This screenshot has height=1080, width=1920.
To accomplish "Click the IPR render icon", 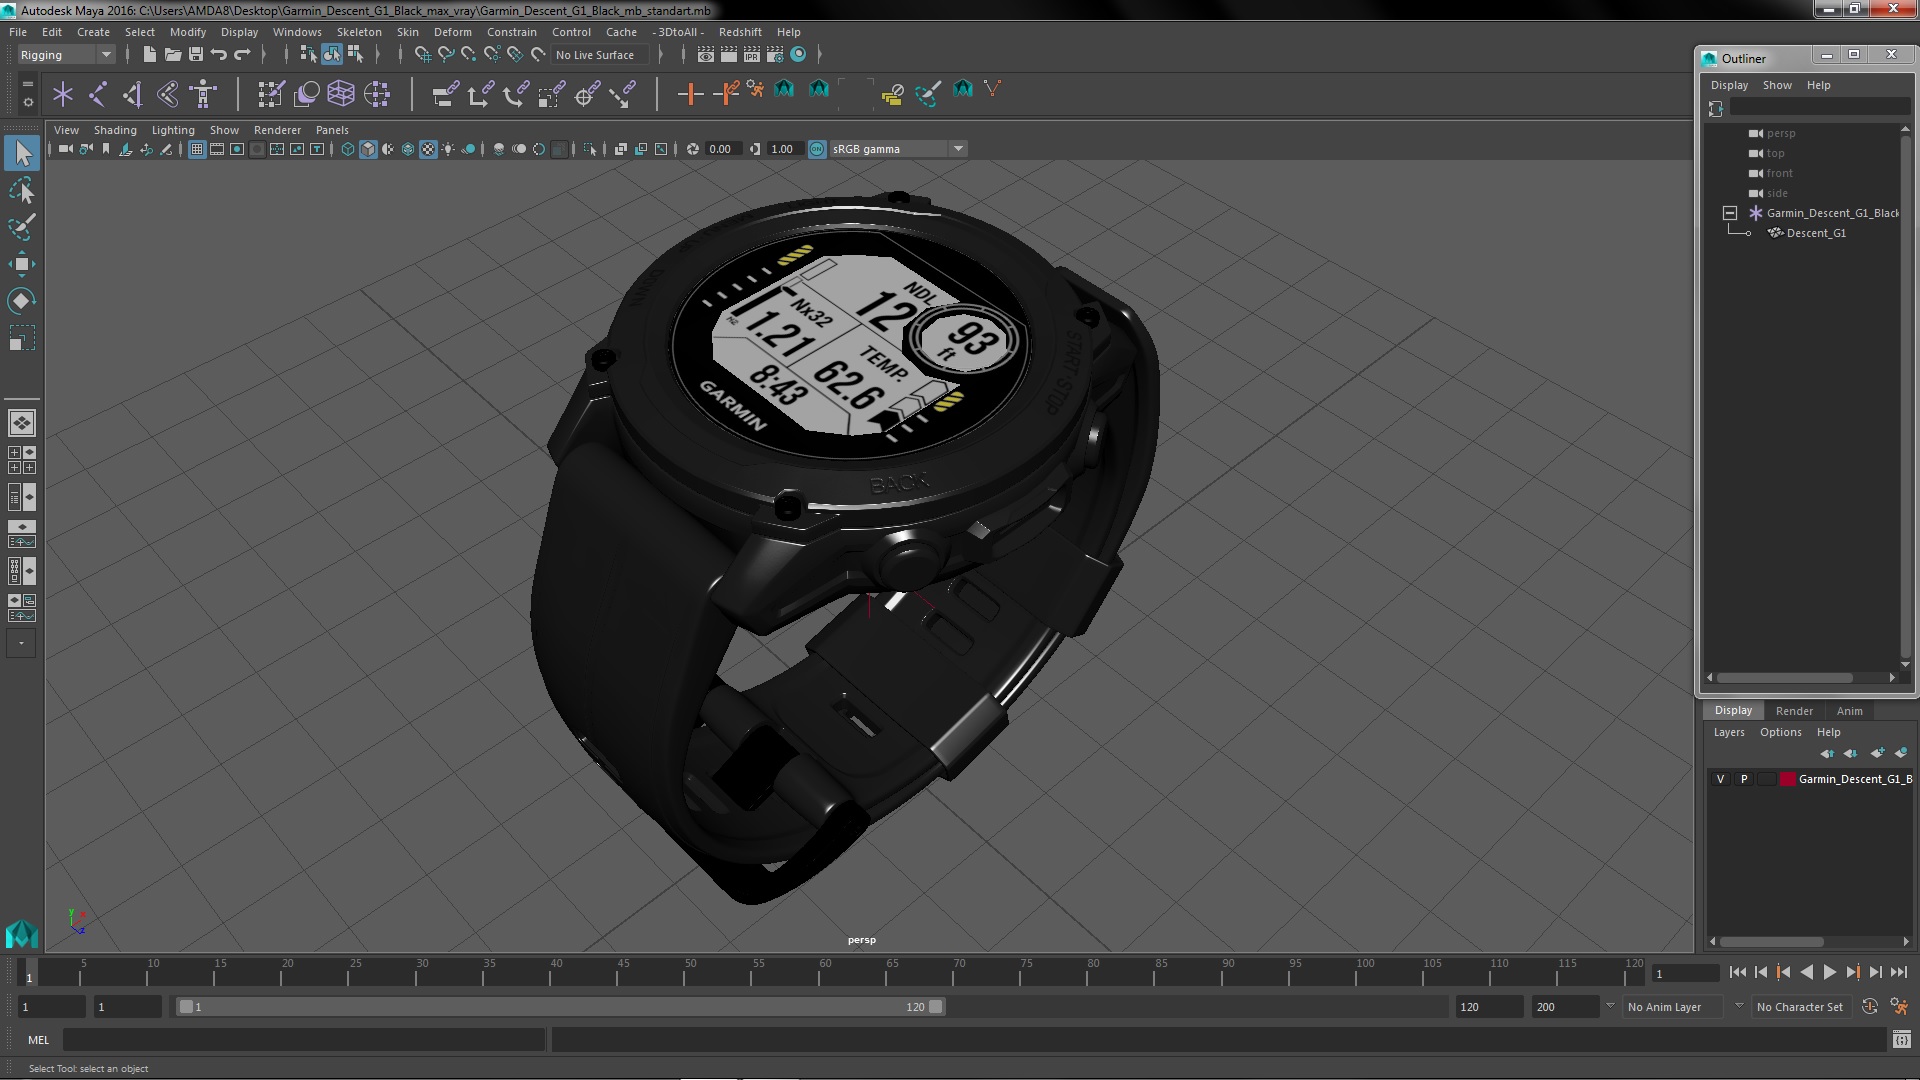I will click(752, 54).
